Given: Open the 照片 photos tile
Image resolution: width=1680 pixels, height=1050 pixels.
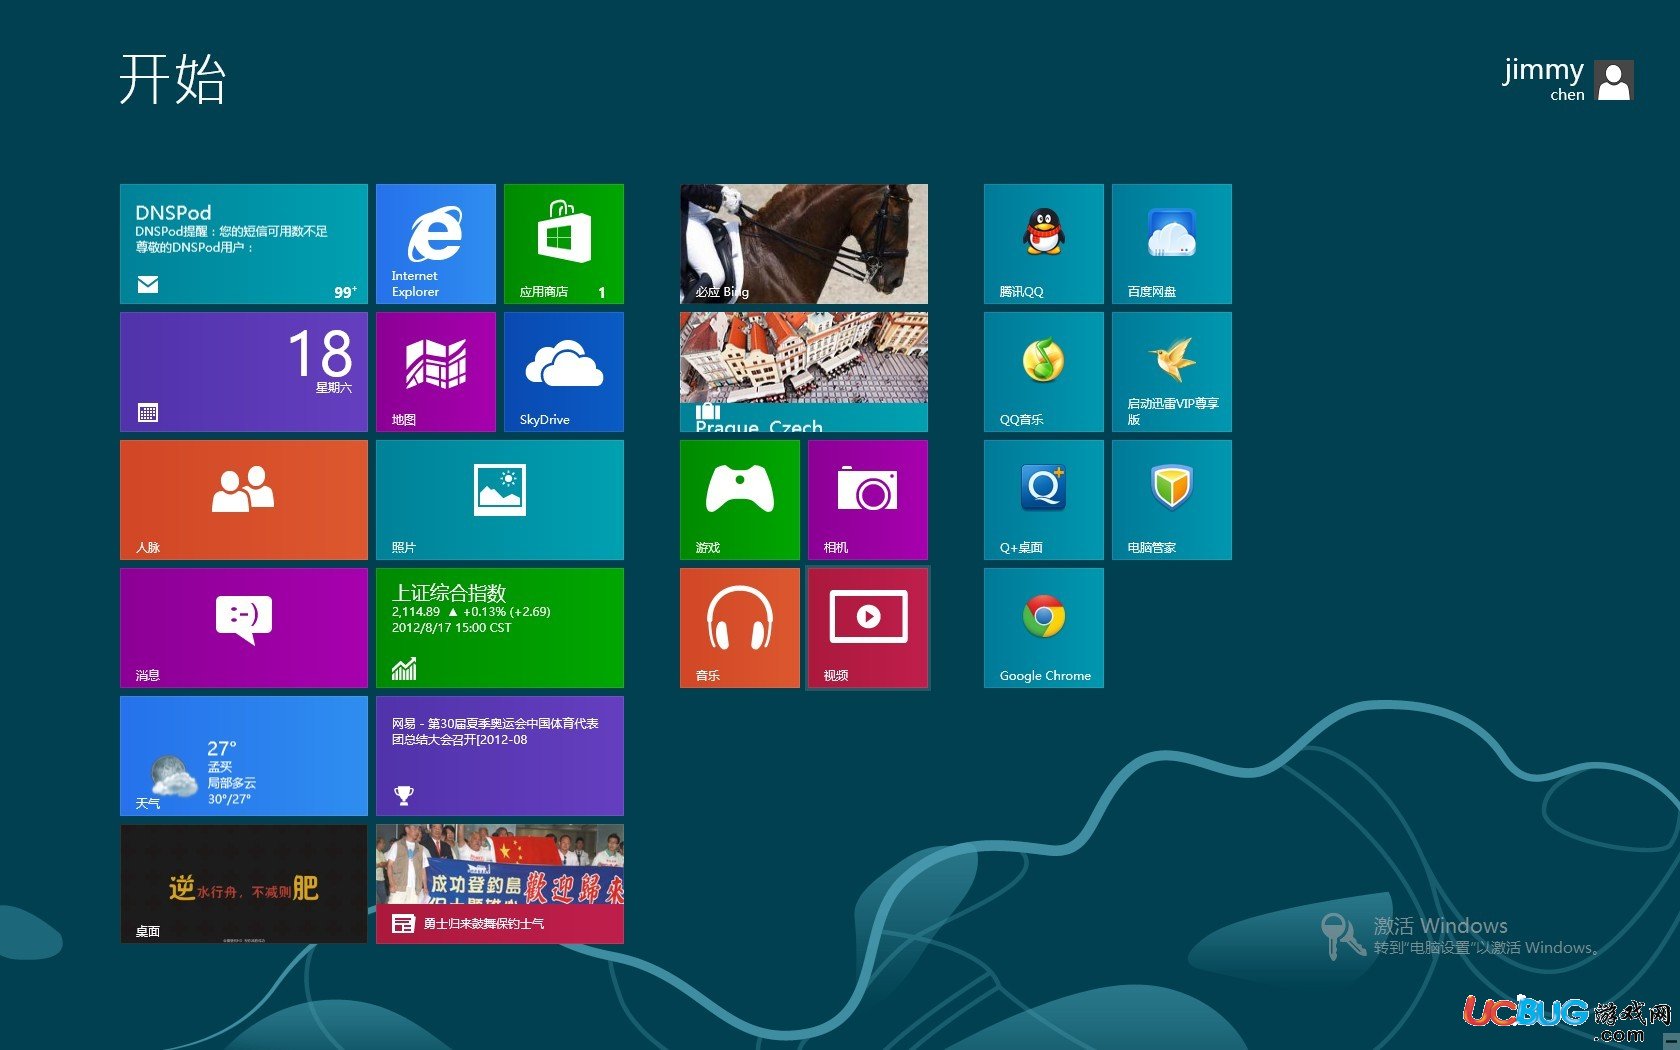Looking at the screenshot, I should [500, 500].
